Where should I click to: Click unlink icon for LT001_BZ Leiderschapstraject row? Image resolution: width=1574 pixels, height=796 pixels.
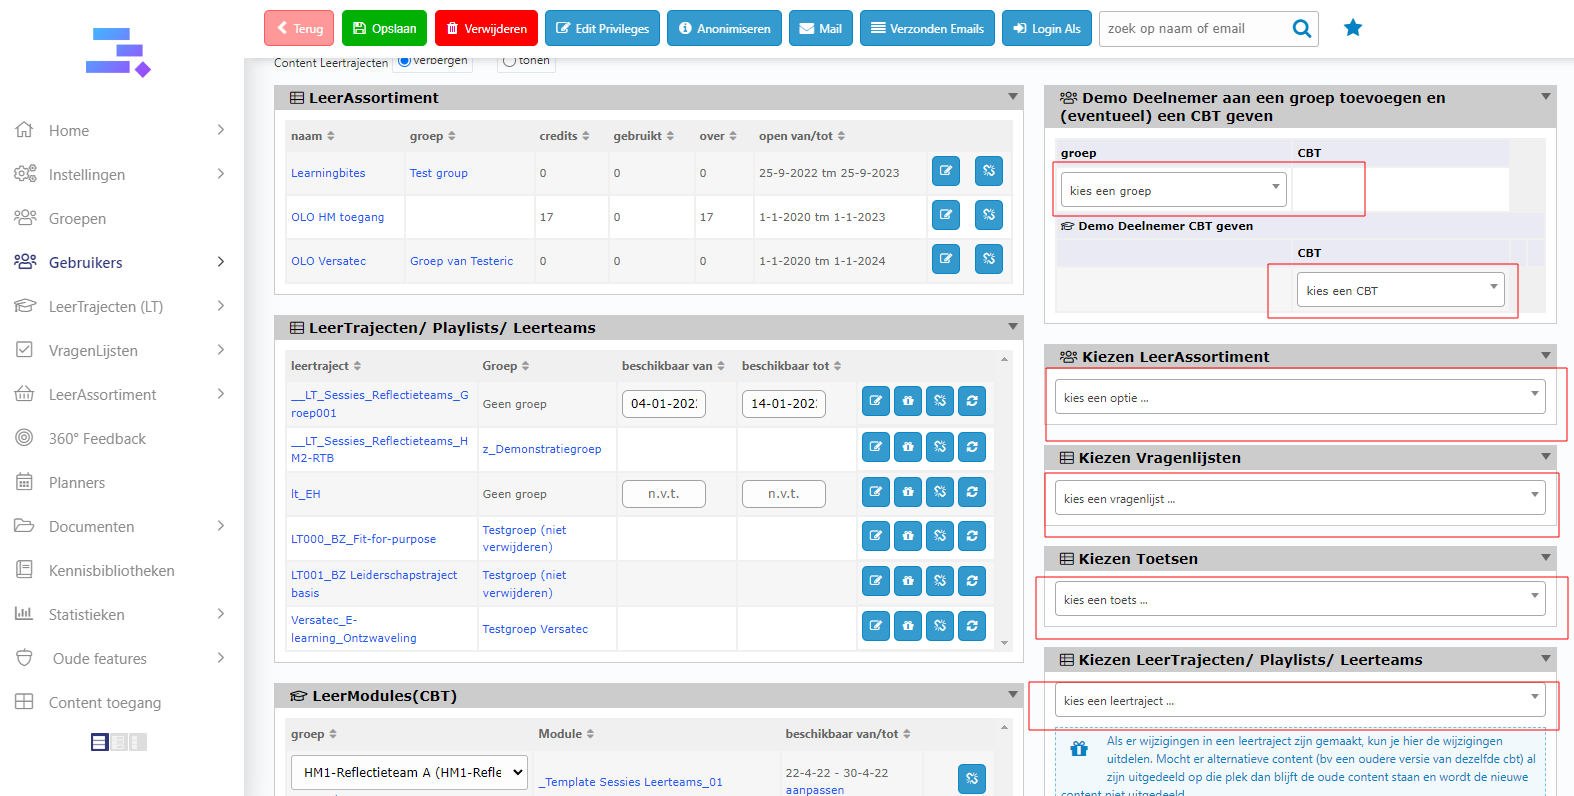(939, 581)
